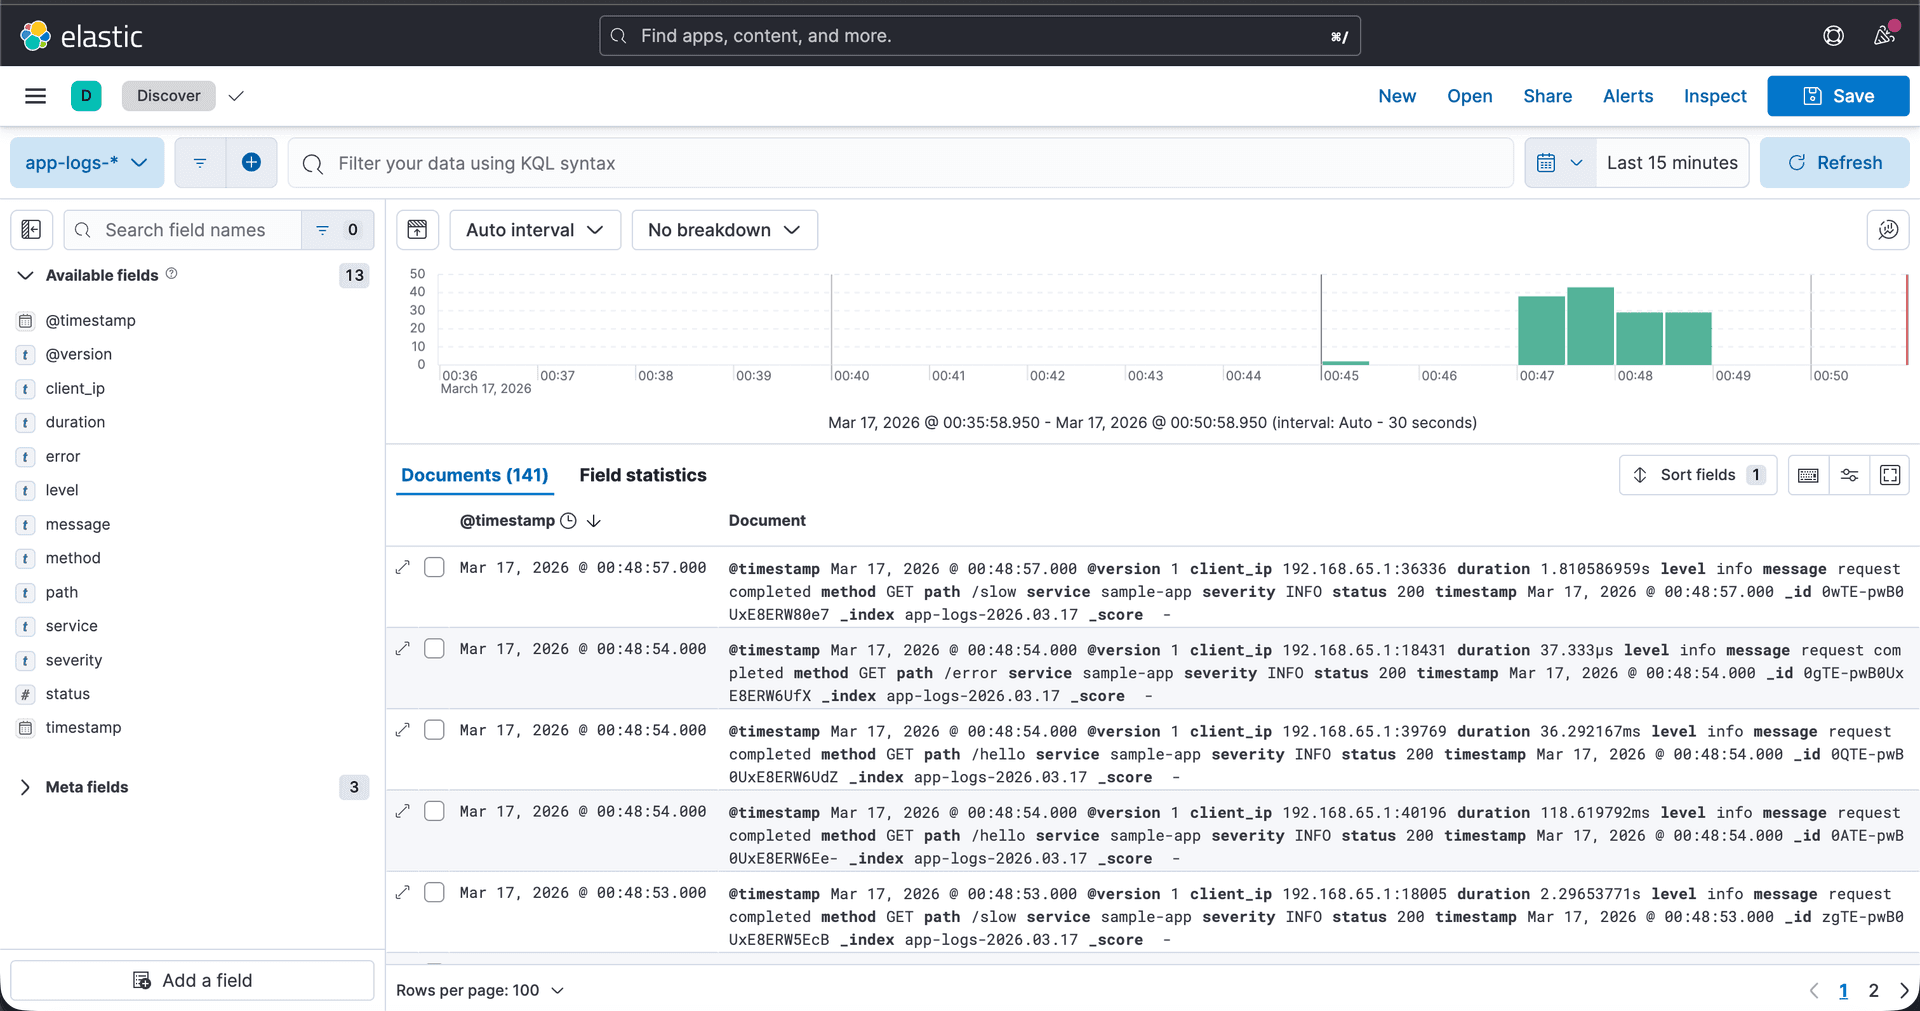Expand the Meta fields section
This screenshot has height=1011, width=1920.
coord(26,787)
